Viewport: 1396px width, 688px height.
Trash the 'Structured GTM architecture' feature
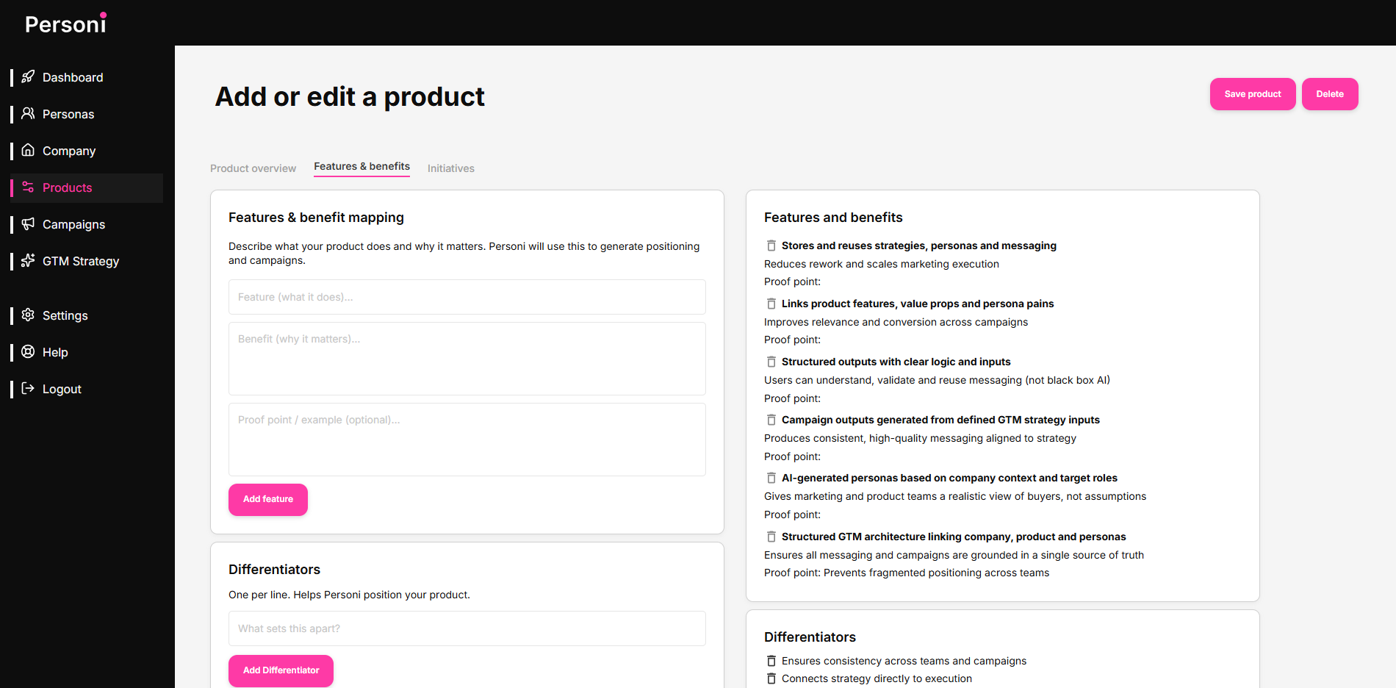click(x=771, y=537)
